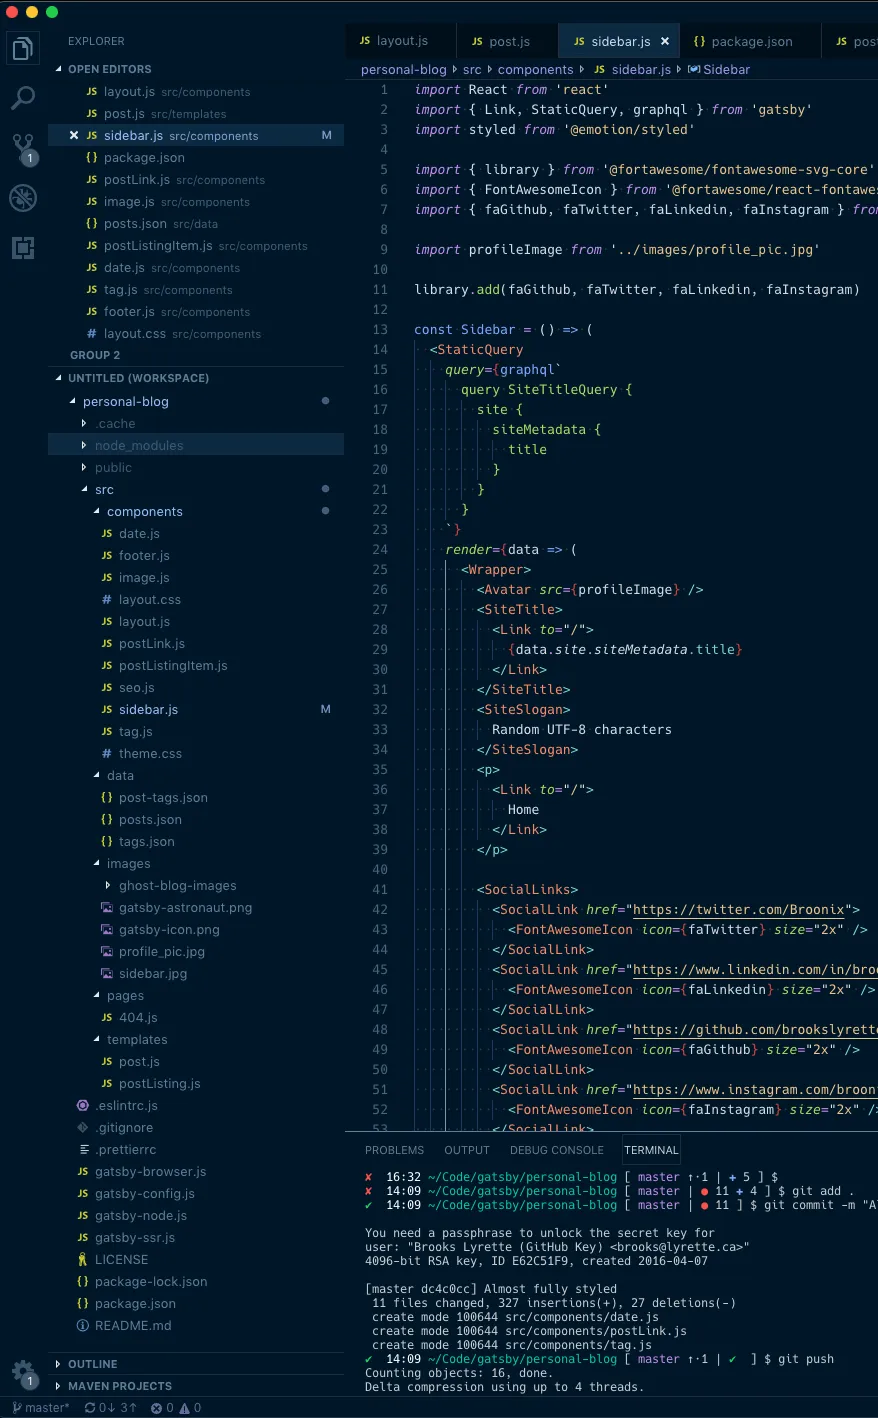Open the Search view icon
The width and height of the screenshot is (878, 1418).
(x=23, y=98)
